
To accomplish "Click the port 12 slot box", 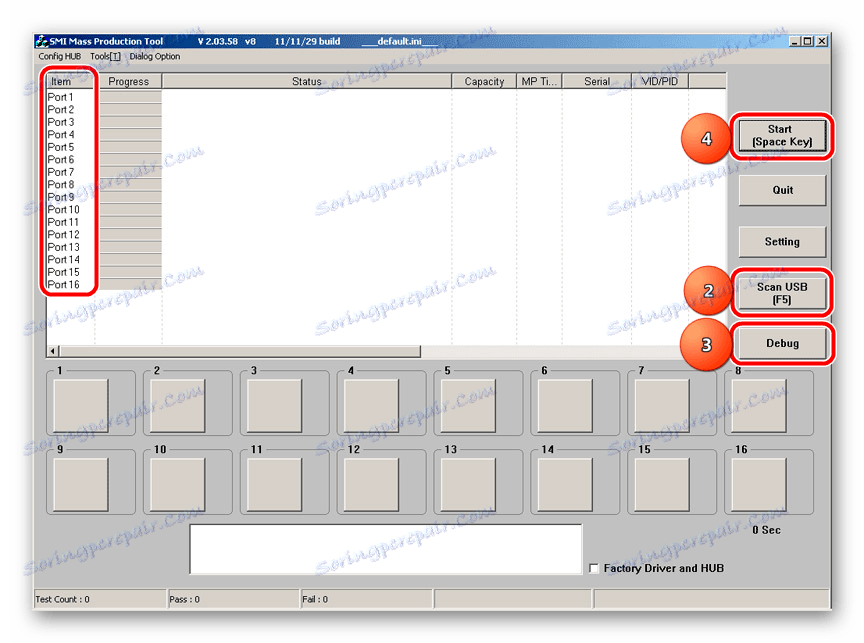I will coord(371,484).
